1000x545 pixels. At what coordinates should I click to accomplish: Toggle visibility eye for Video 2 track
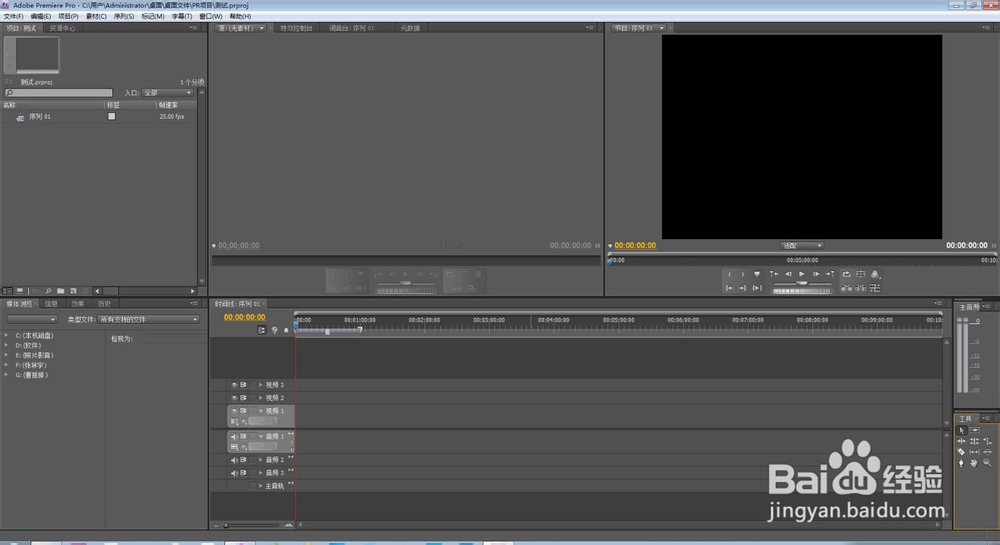(235, 398)
